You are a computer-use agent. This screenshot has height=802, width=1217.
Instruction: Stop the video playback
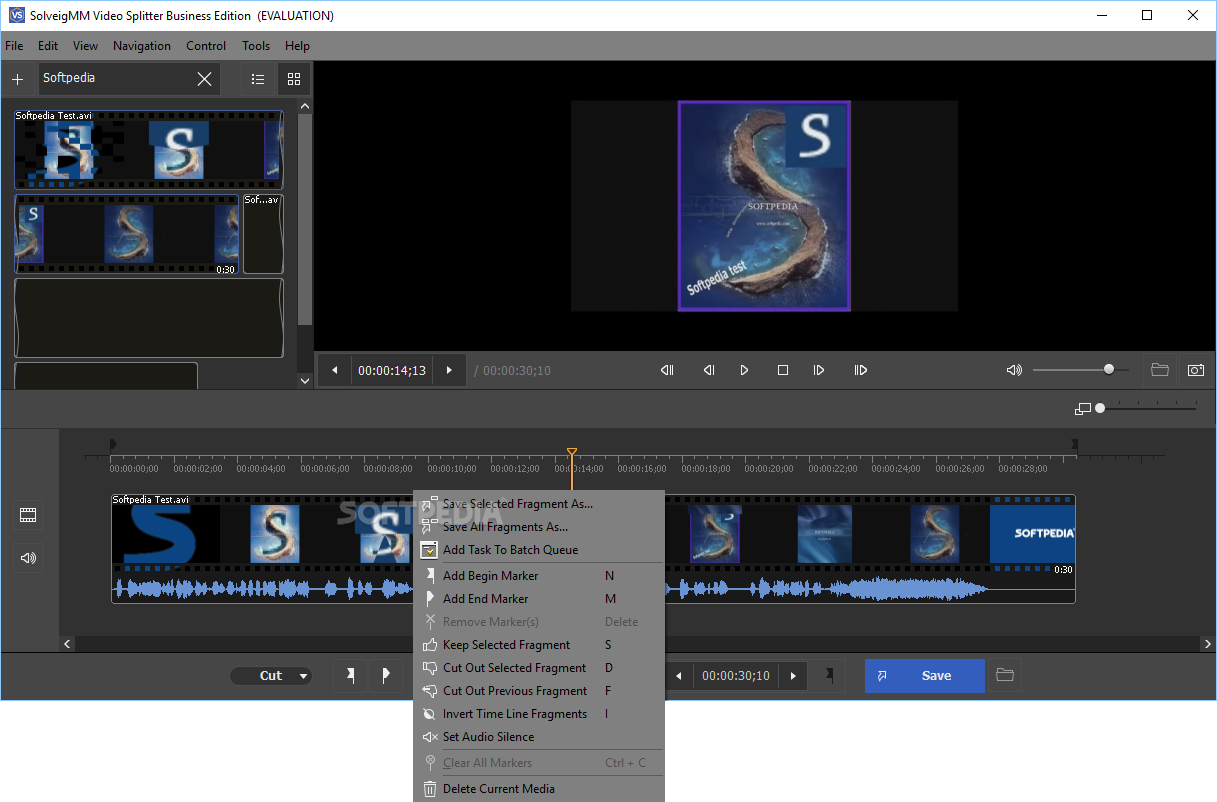tap(783, 370)
